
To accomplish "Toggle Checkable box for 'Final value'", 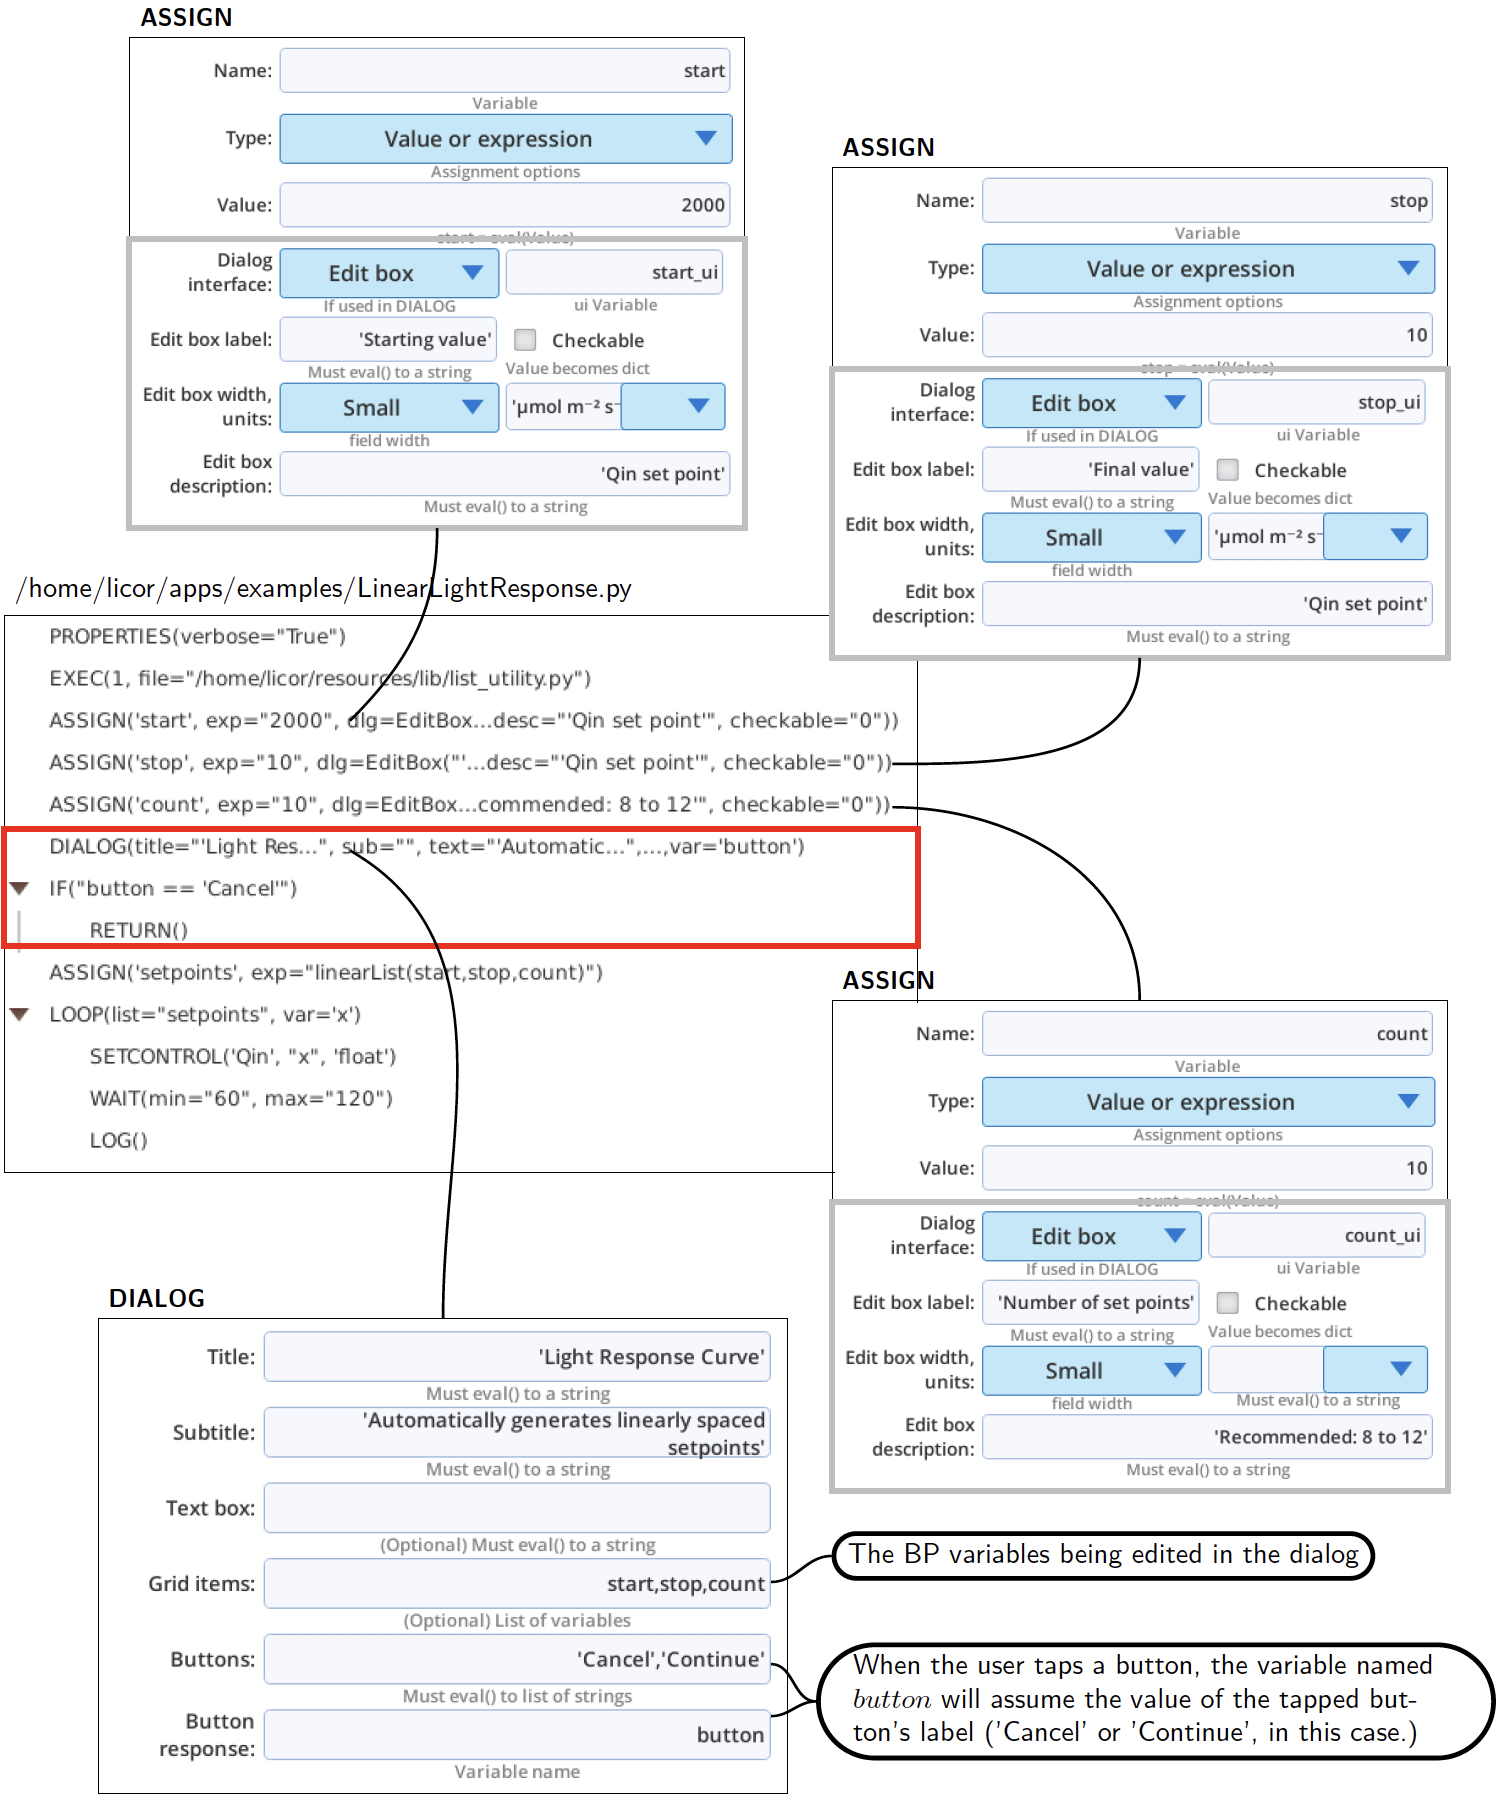I will coord(1228,470).
